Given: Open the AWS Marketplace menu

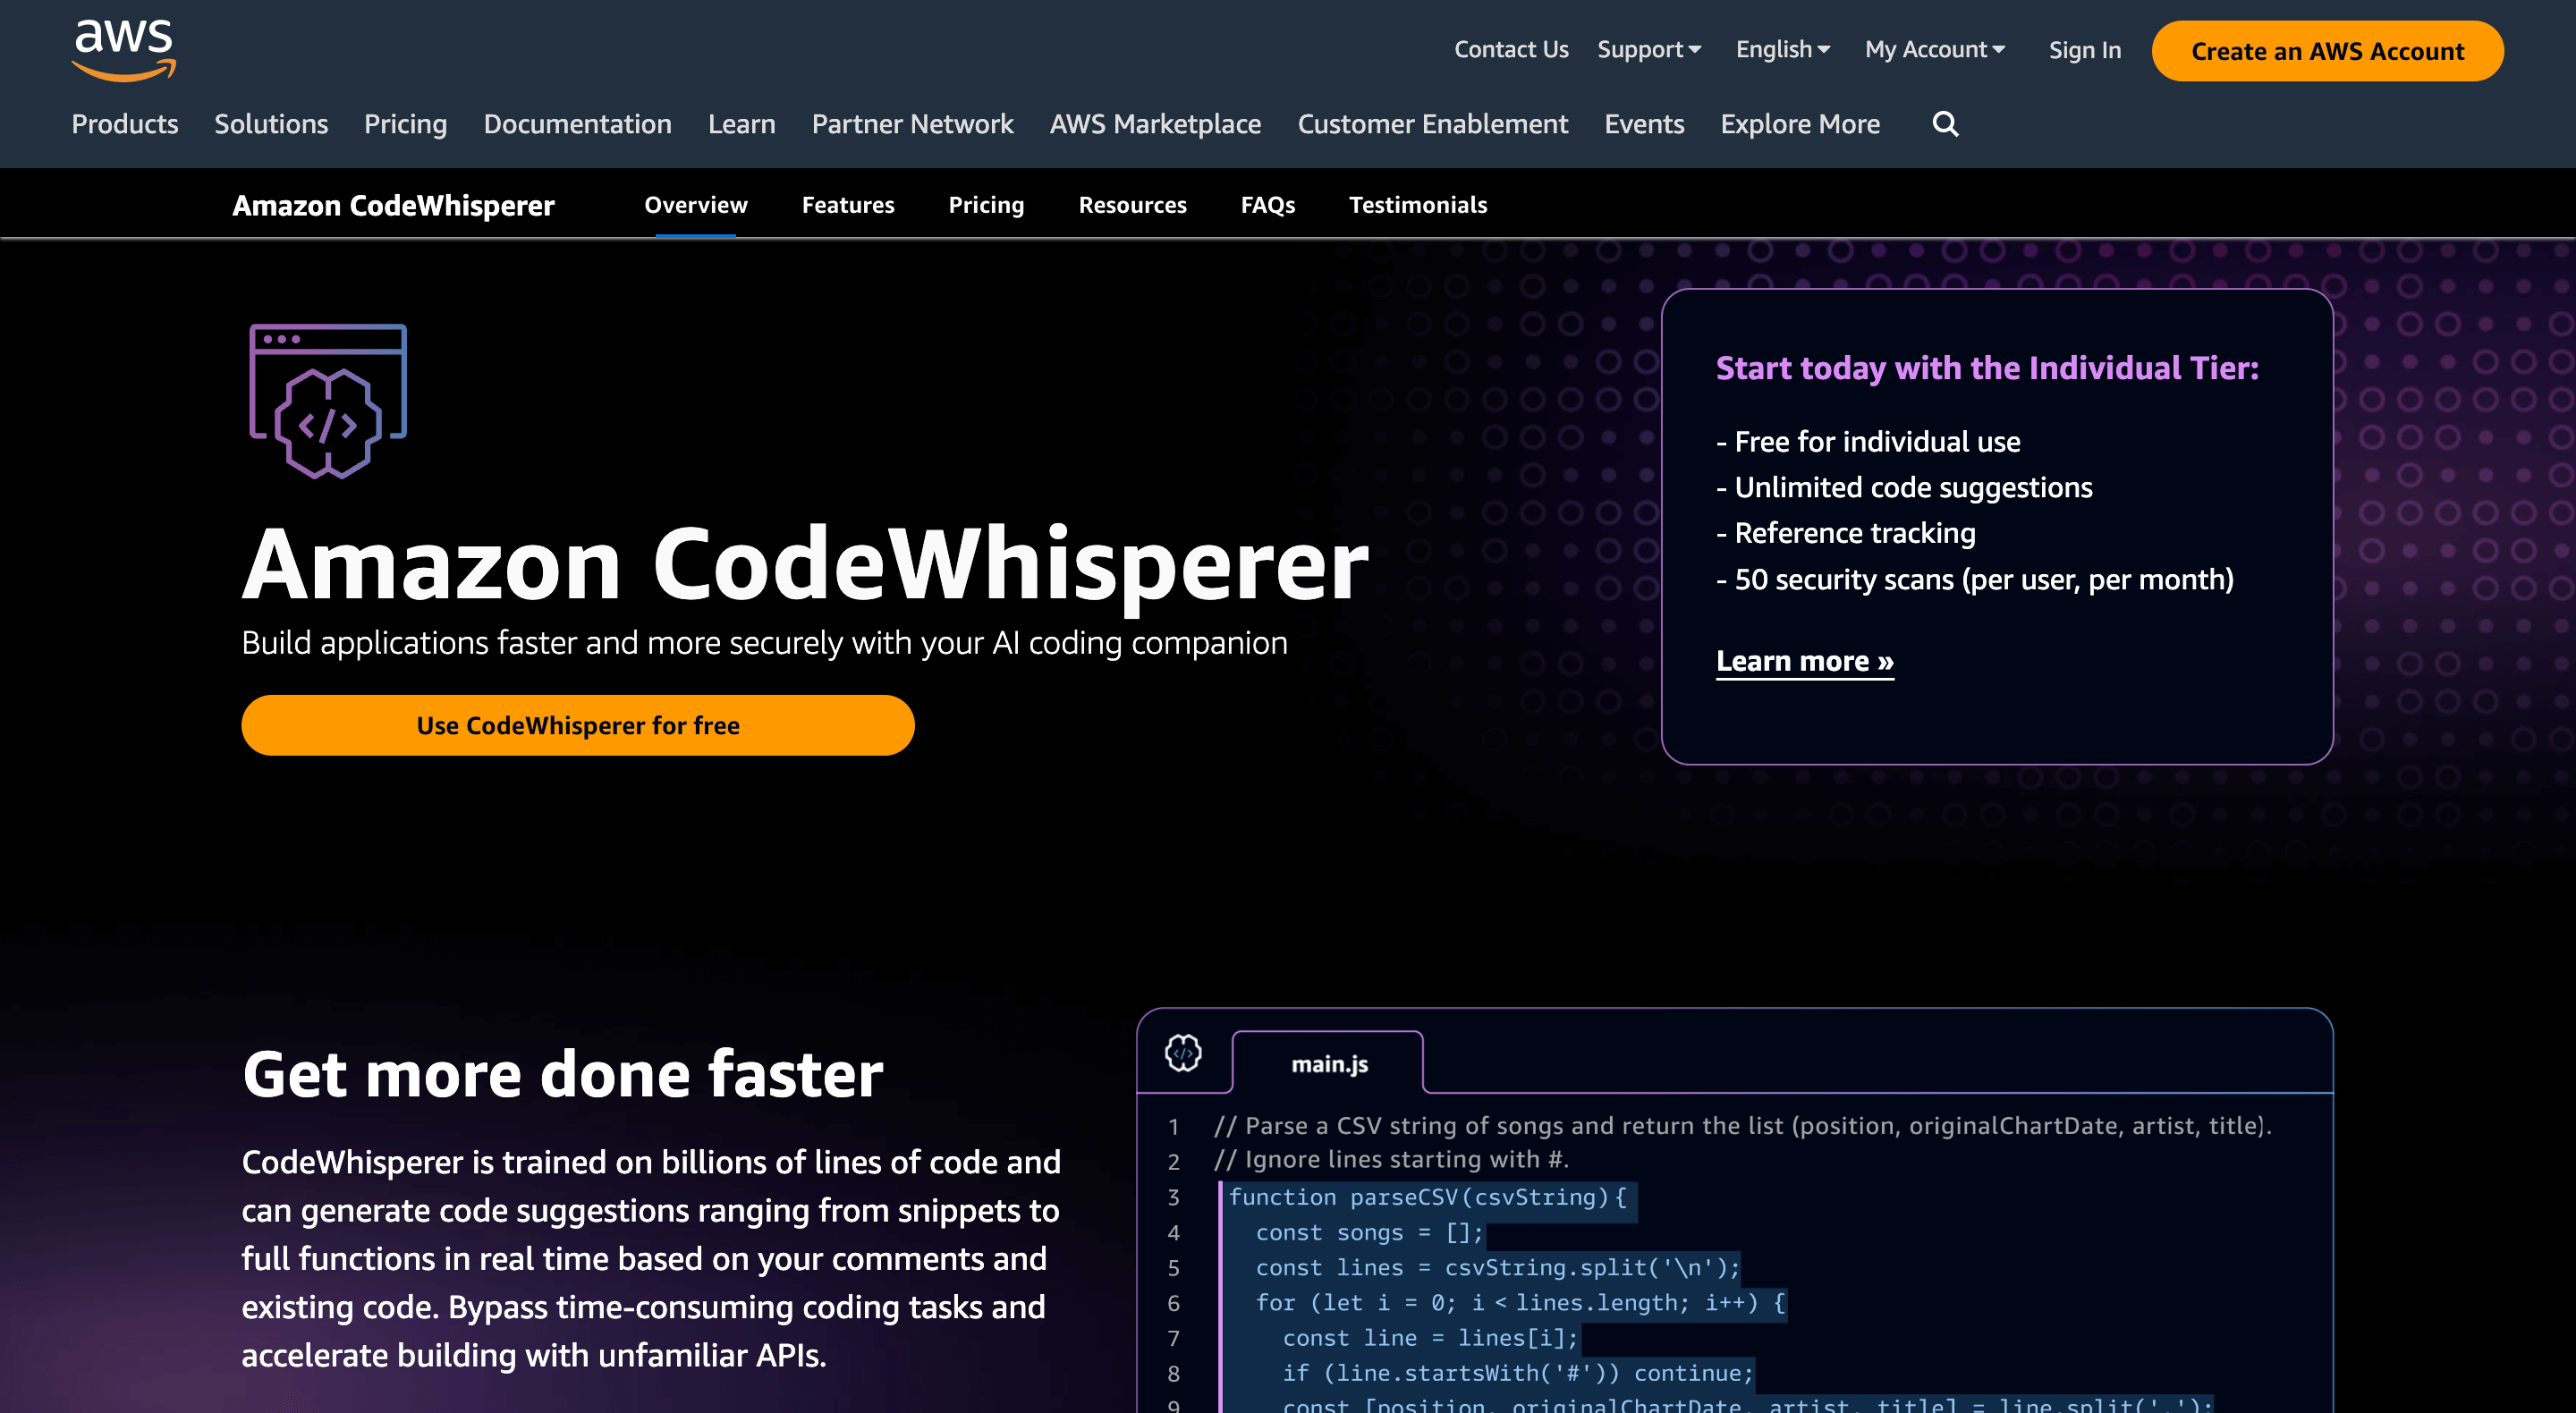Looking at the screenshot, I should click(x=1155, y=124).
